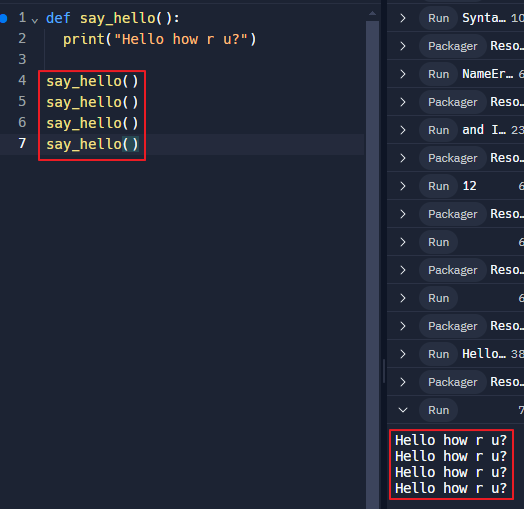Click the editor scrollbar up arrow

(x=372, y=14)
